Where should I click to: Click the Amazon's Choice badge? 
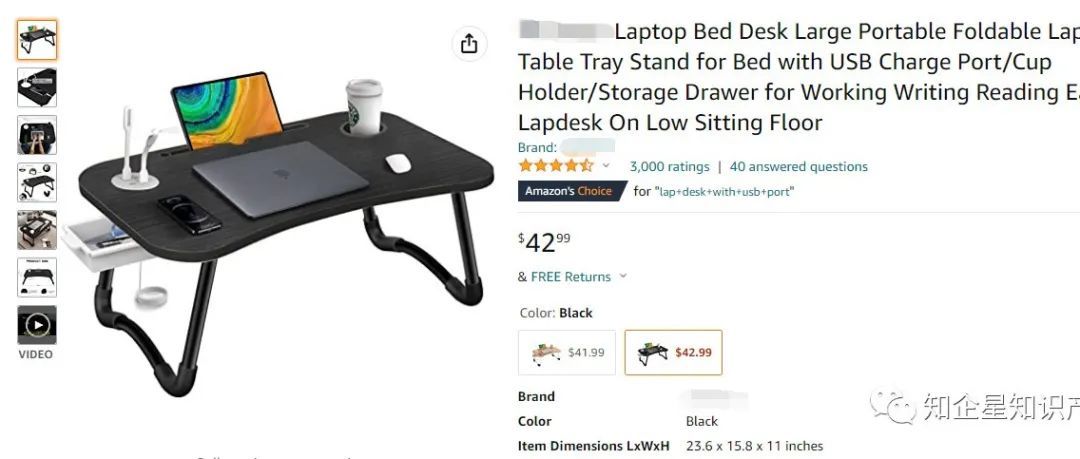[572, 191]
